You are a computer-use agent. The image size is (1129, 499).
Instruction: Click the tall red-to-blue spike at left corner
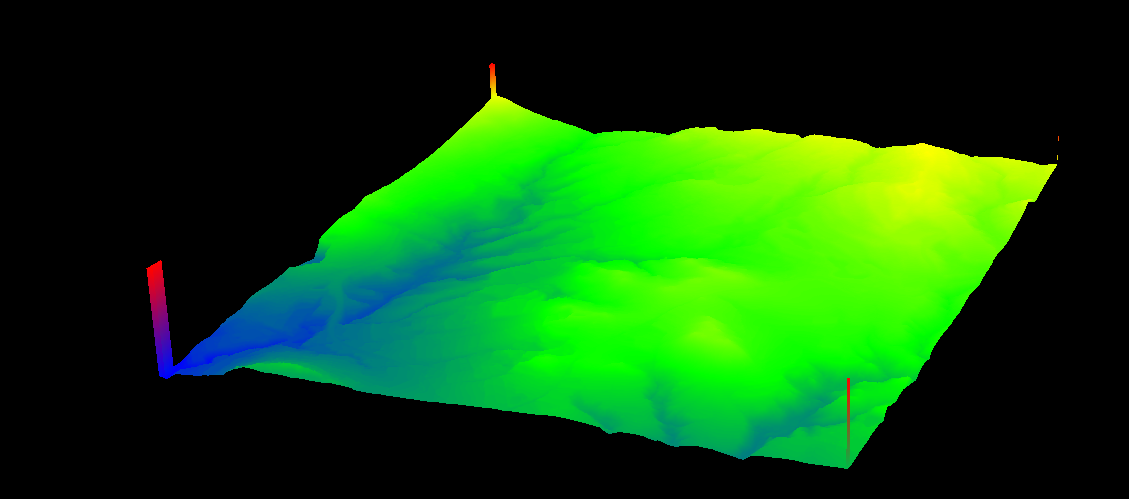(x=159, y=319)
